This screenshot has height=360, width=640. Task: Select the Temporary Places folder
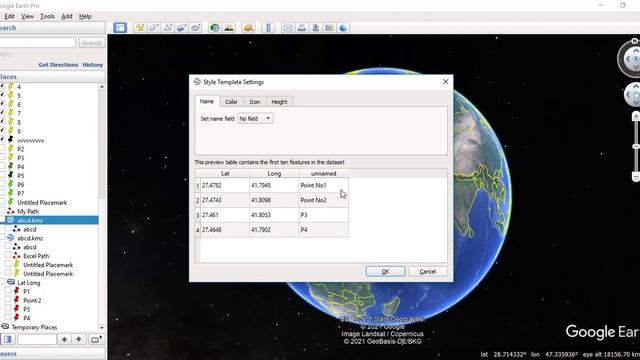(x=34, y=327)
